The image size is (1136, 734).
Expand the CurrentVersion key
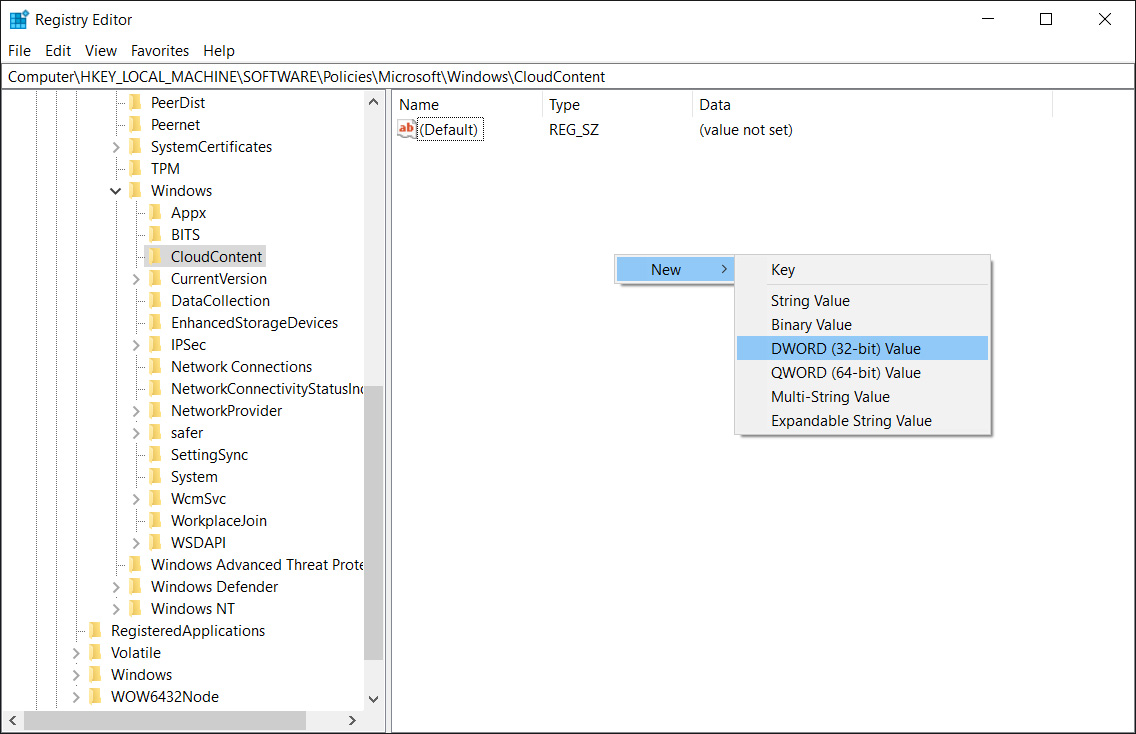click(135, 279)
